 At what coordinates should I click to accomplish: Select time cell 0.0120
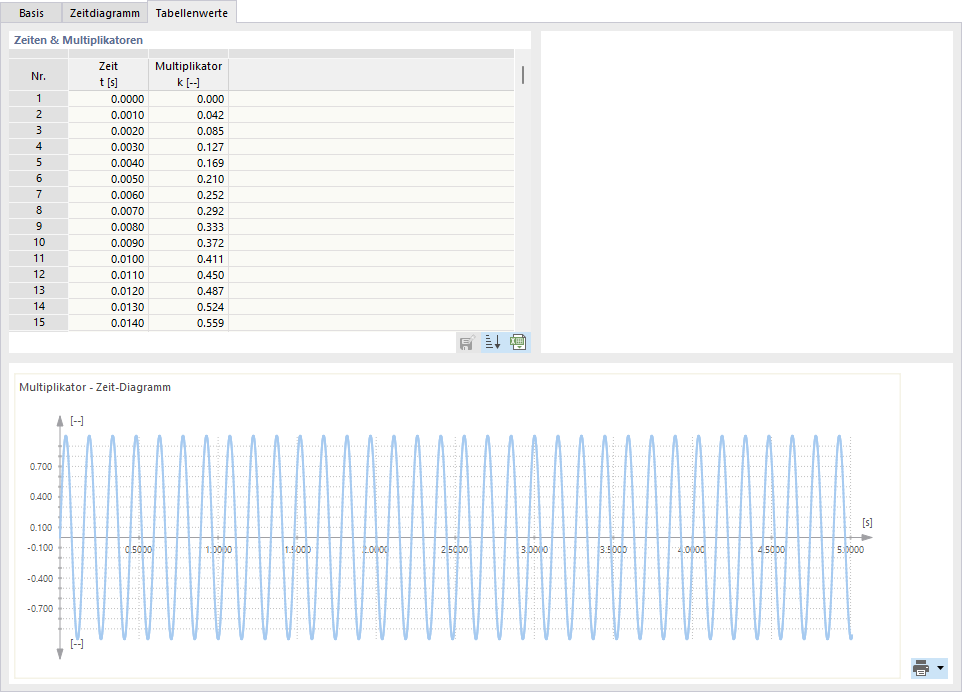point(109,290)
